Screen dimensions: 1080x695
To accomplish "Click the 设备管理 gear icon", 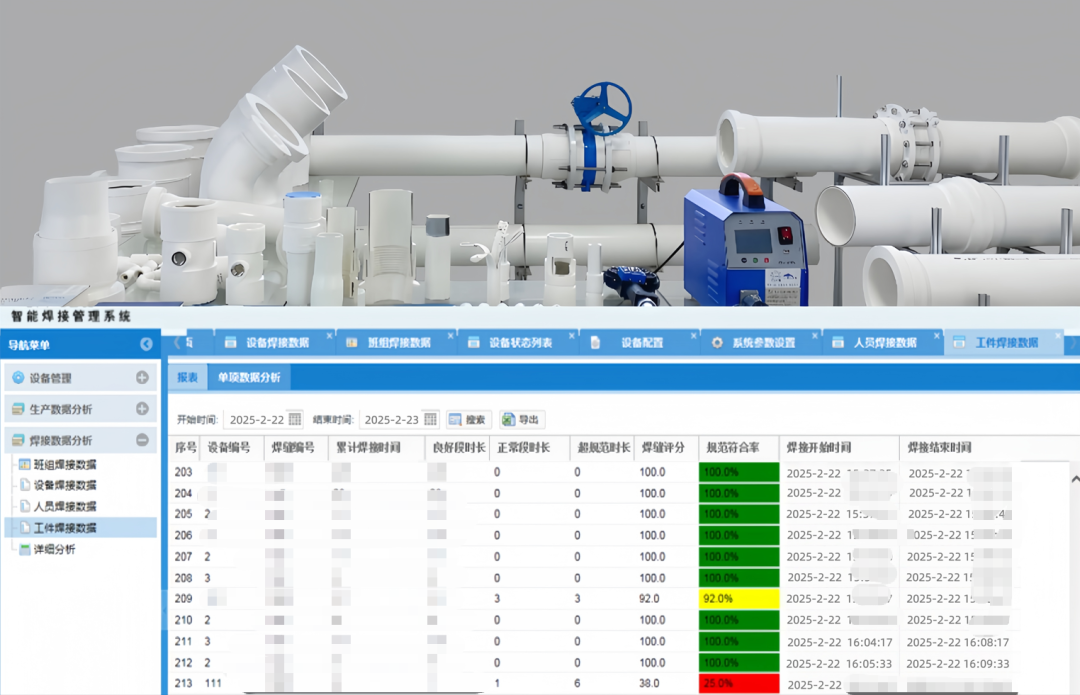I will pyautogui.click(x=18, y=378).
